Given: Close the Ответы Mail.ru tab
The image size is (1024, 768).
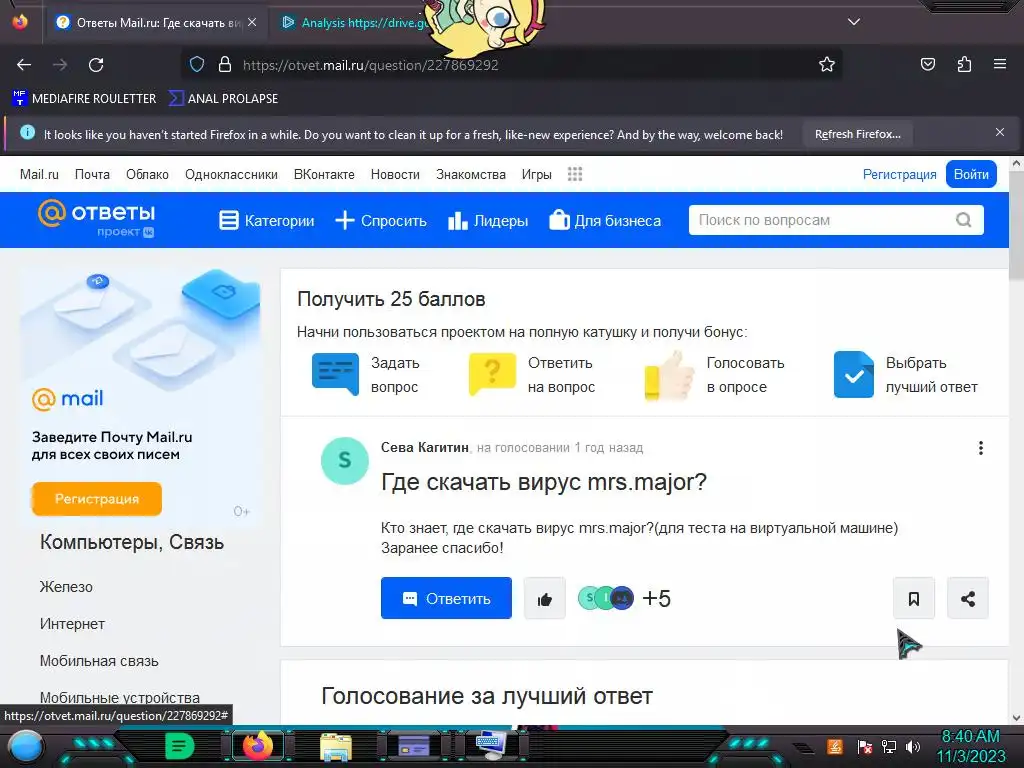Looking at the screenshot, I should click(x=252, y=22).
